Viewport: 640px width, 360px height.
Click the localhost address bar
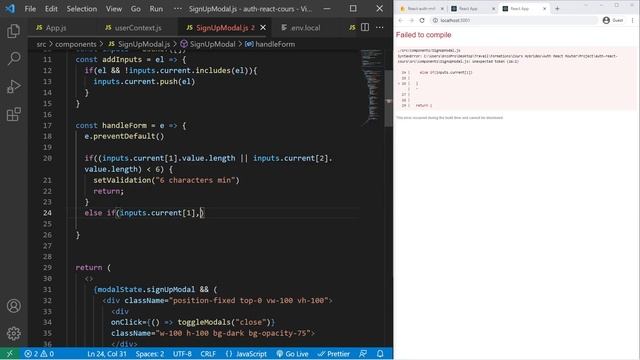coord(514,20)
